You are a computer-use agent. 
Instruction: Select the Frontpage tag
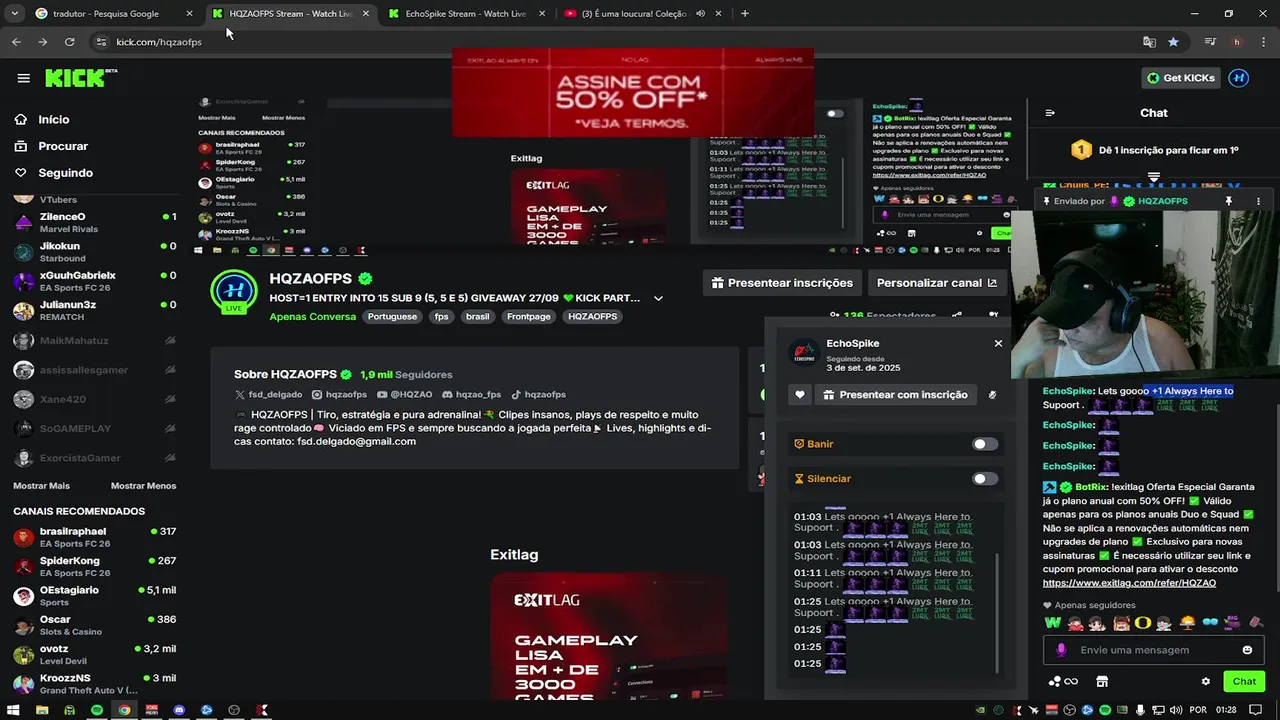point(529,316)
